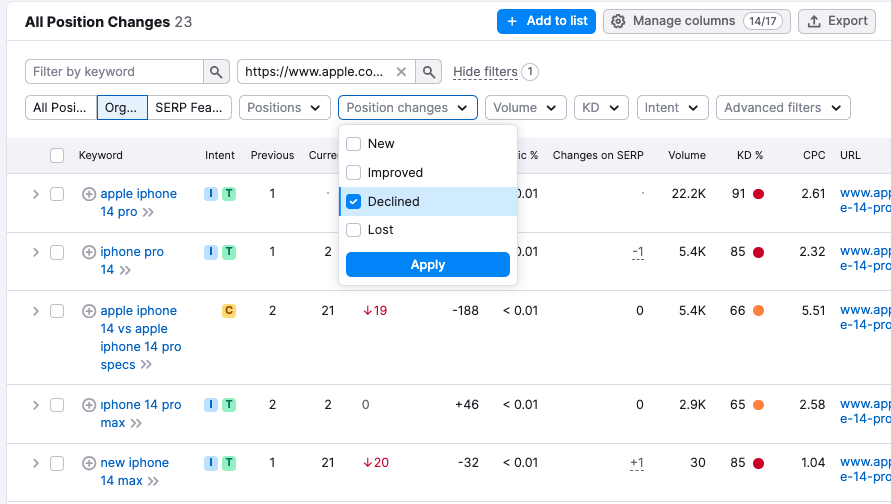
Task: Select the All Positions tab
Action: click(61, 108)
